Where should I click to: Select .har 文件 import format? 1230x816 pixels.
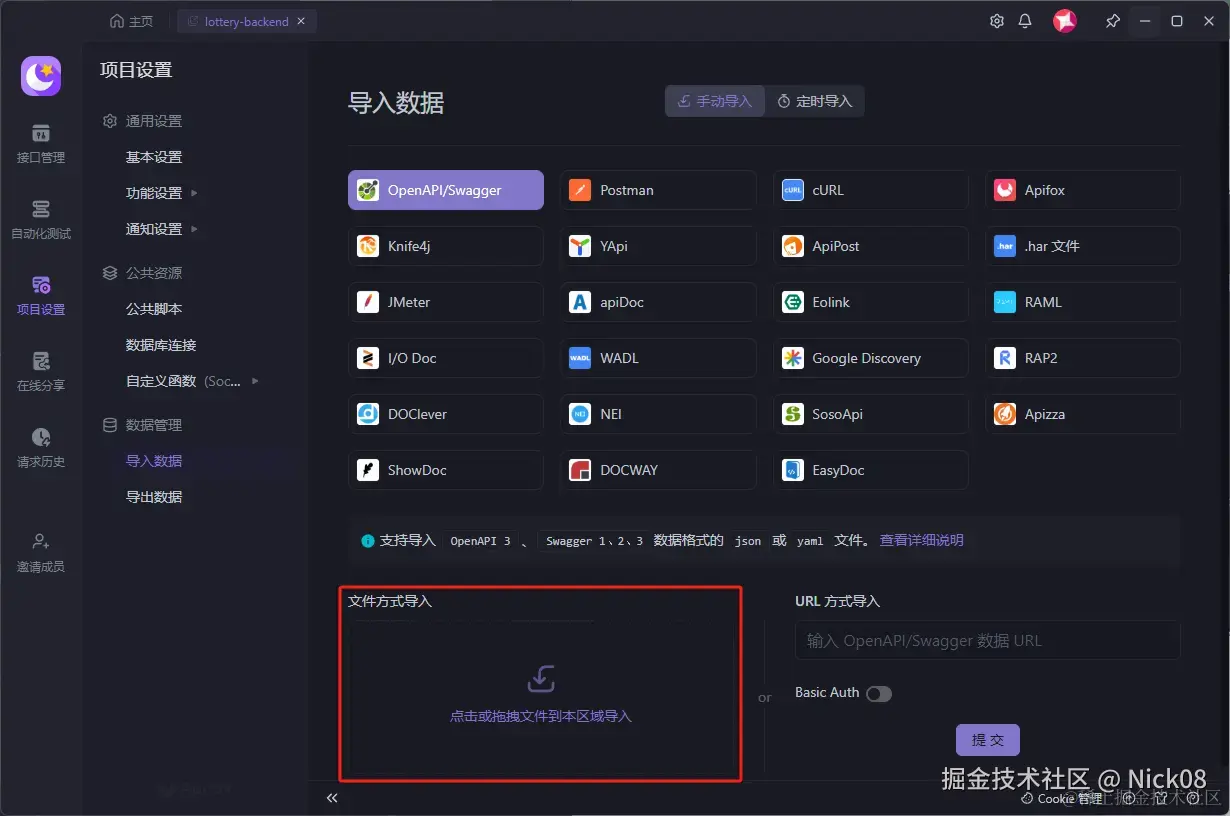point(1083,246)
